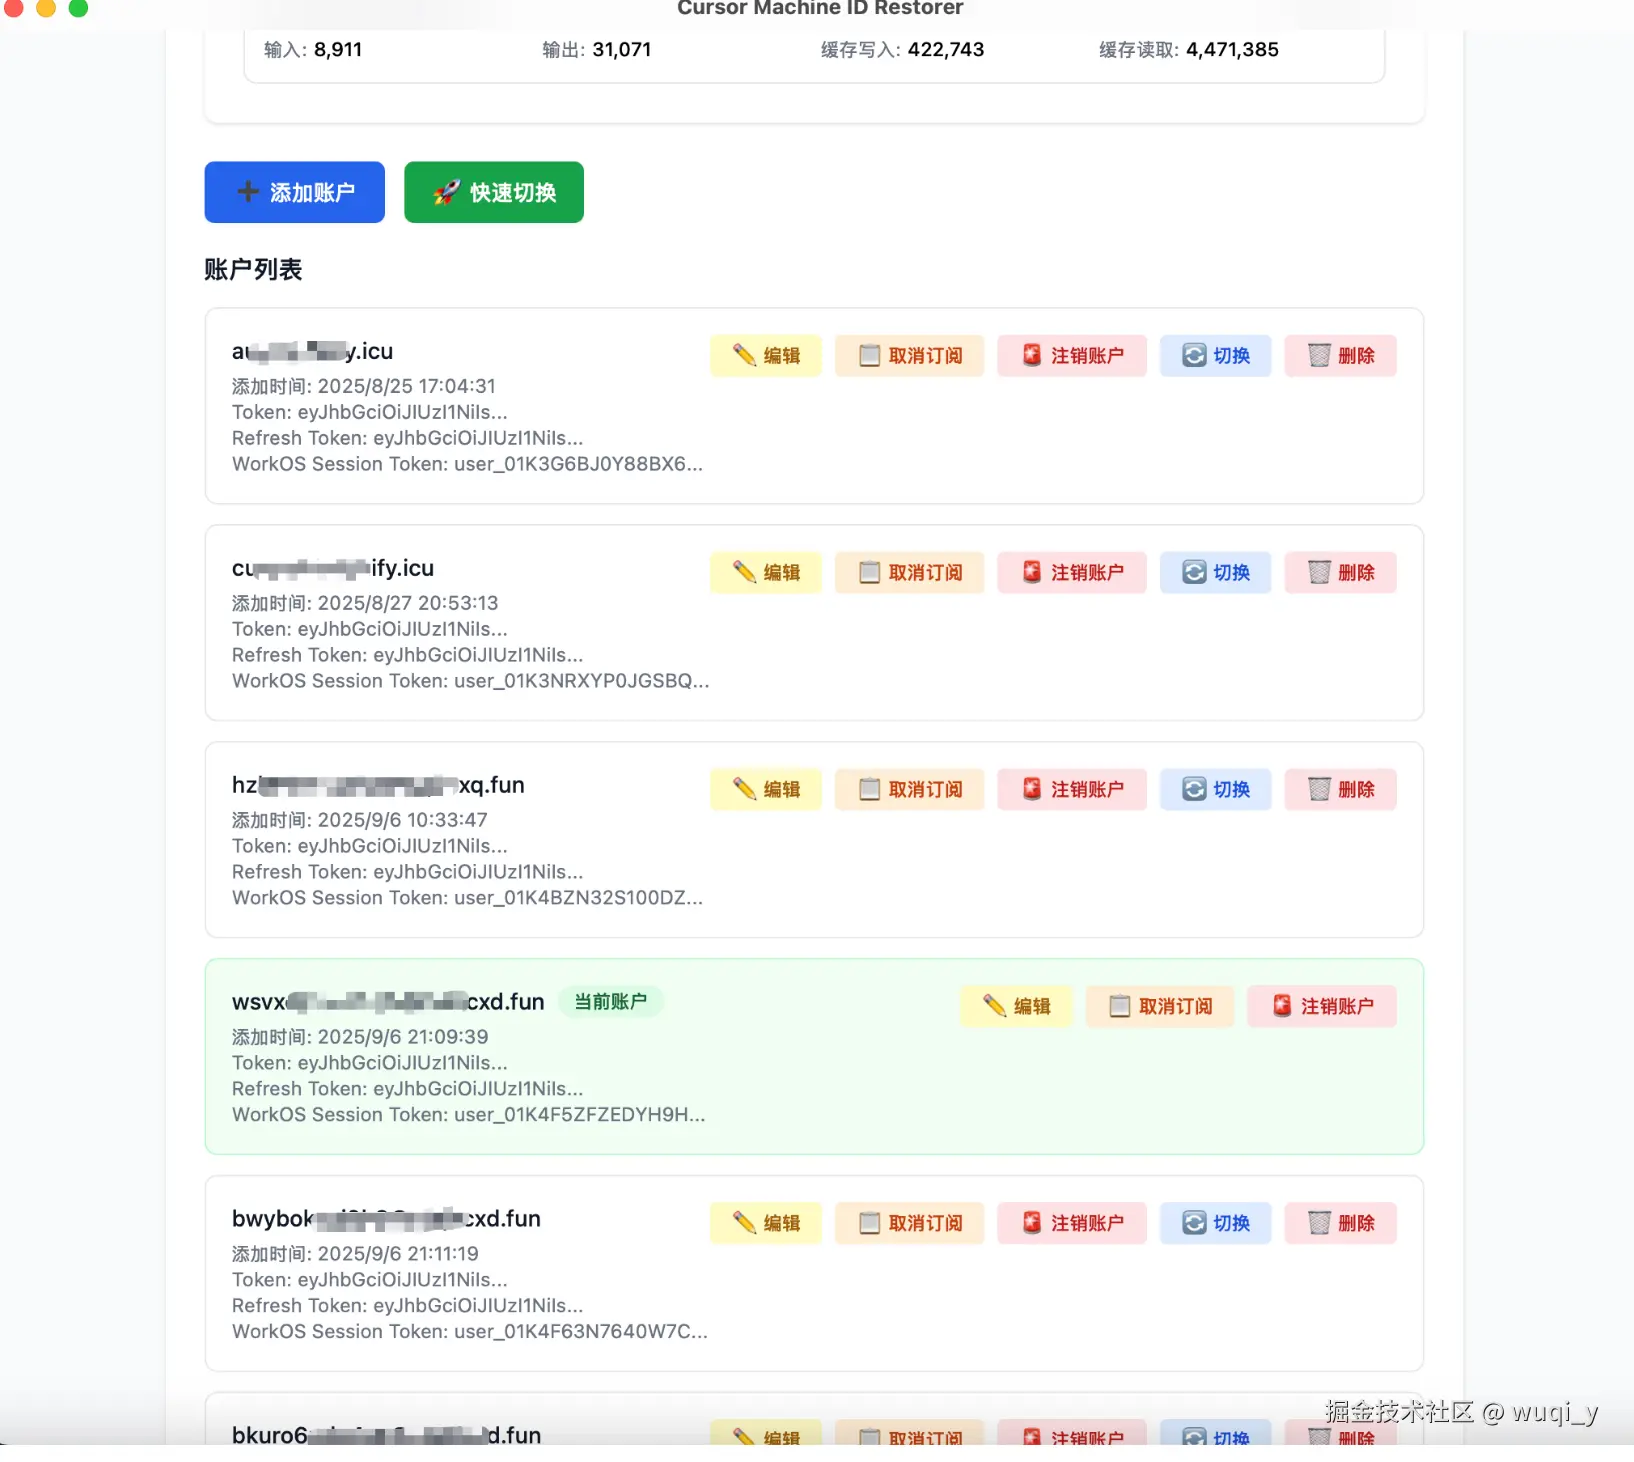Screen dimensions: 1634x1462
Task: Click WorkOS Session Token user_01K3G6BJ0Y88BX6...
Action: (467, 465)
